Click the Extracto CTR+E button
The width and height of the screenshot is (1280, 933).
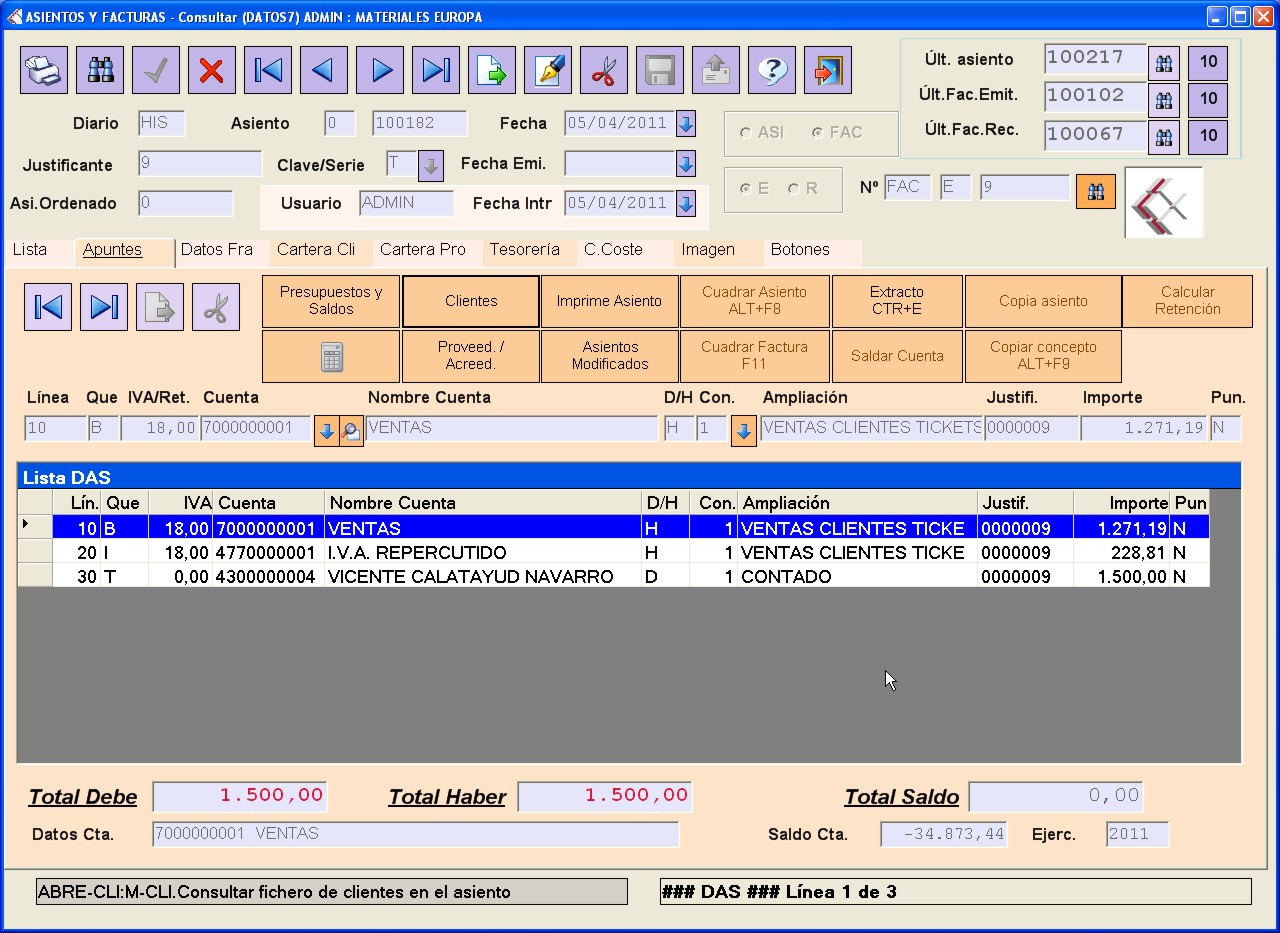tap(897, 301)
